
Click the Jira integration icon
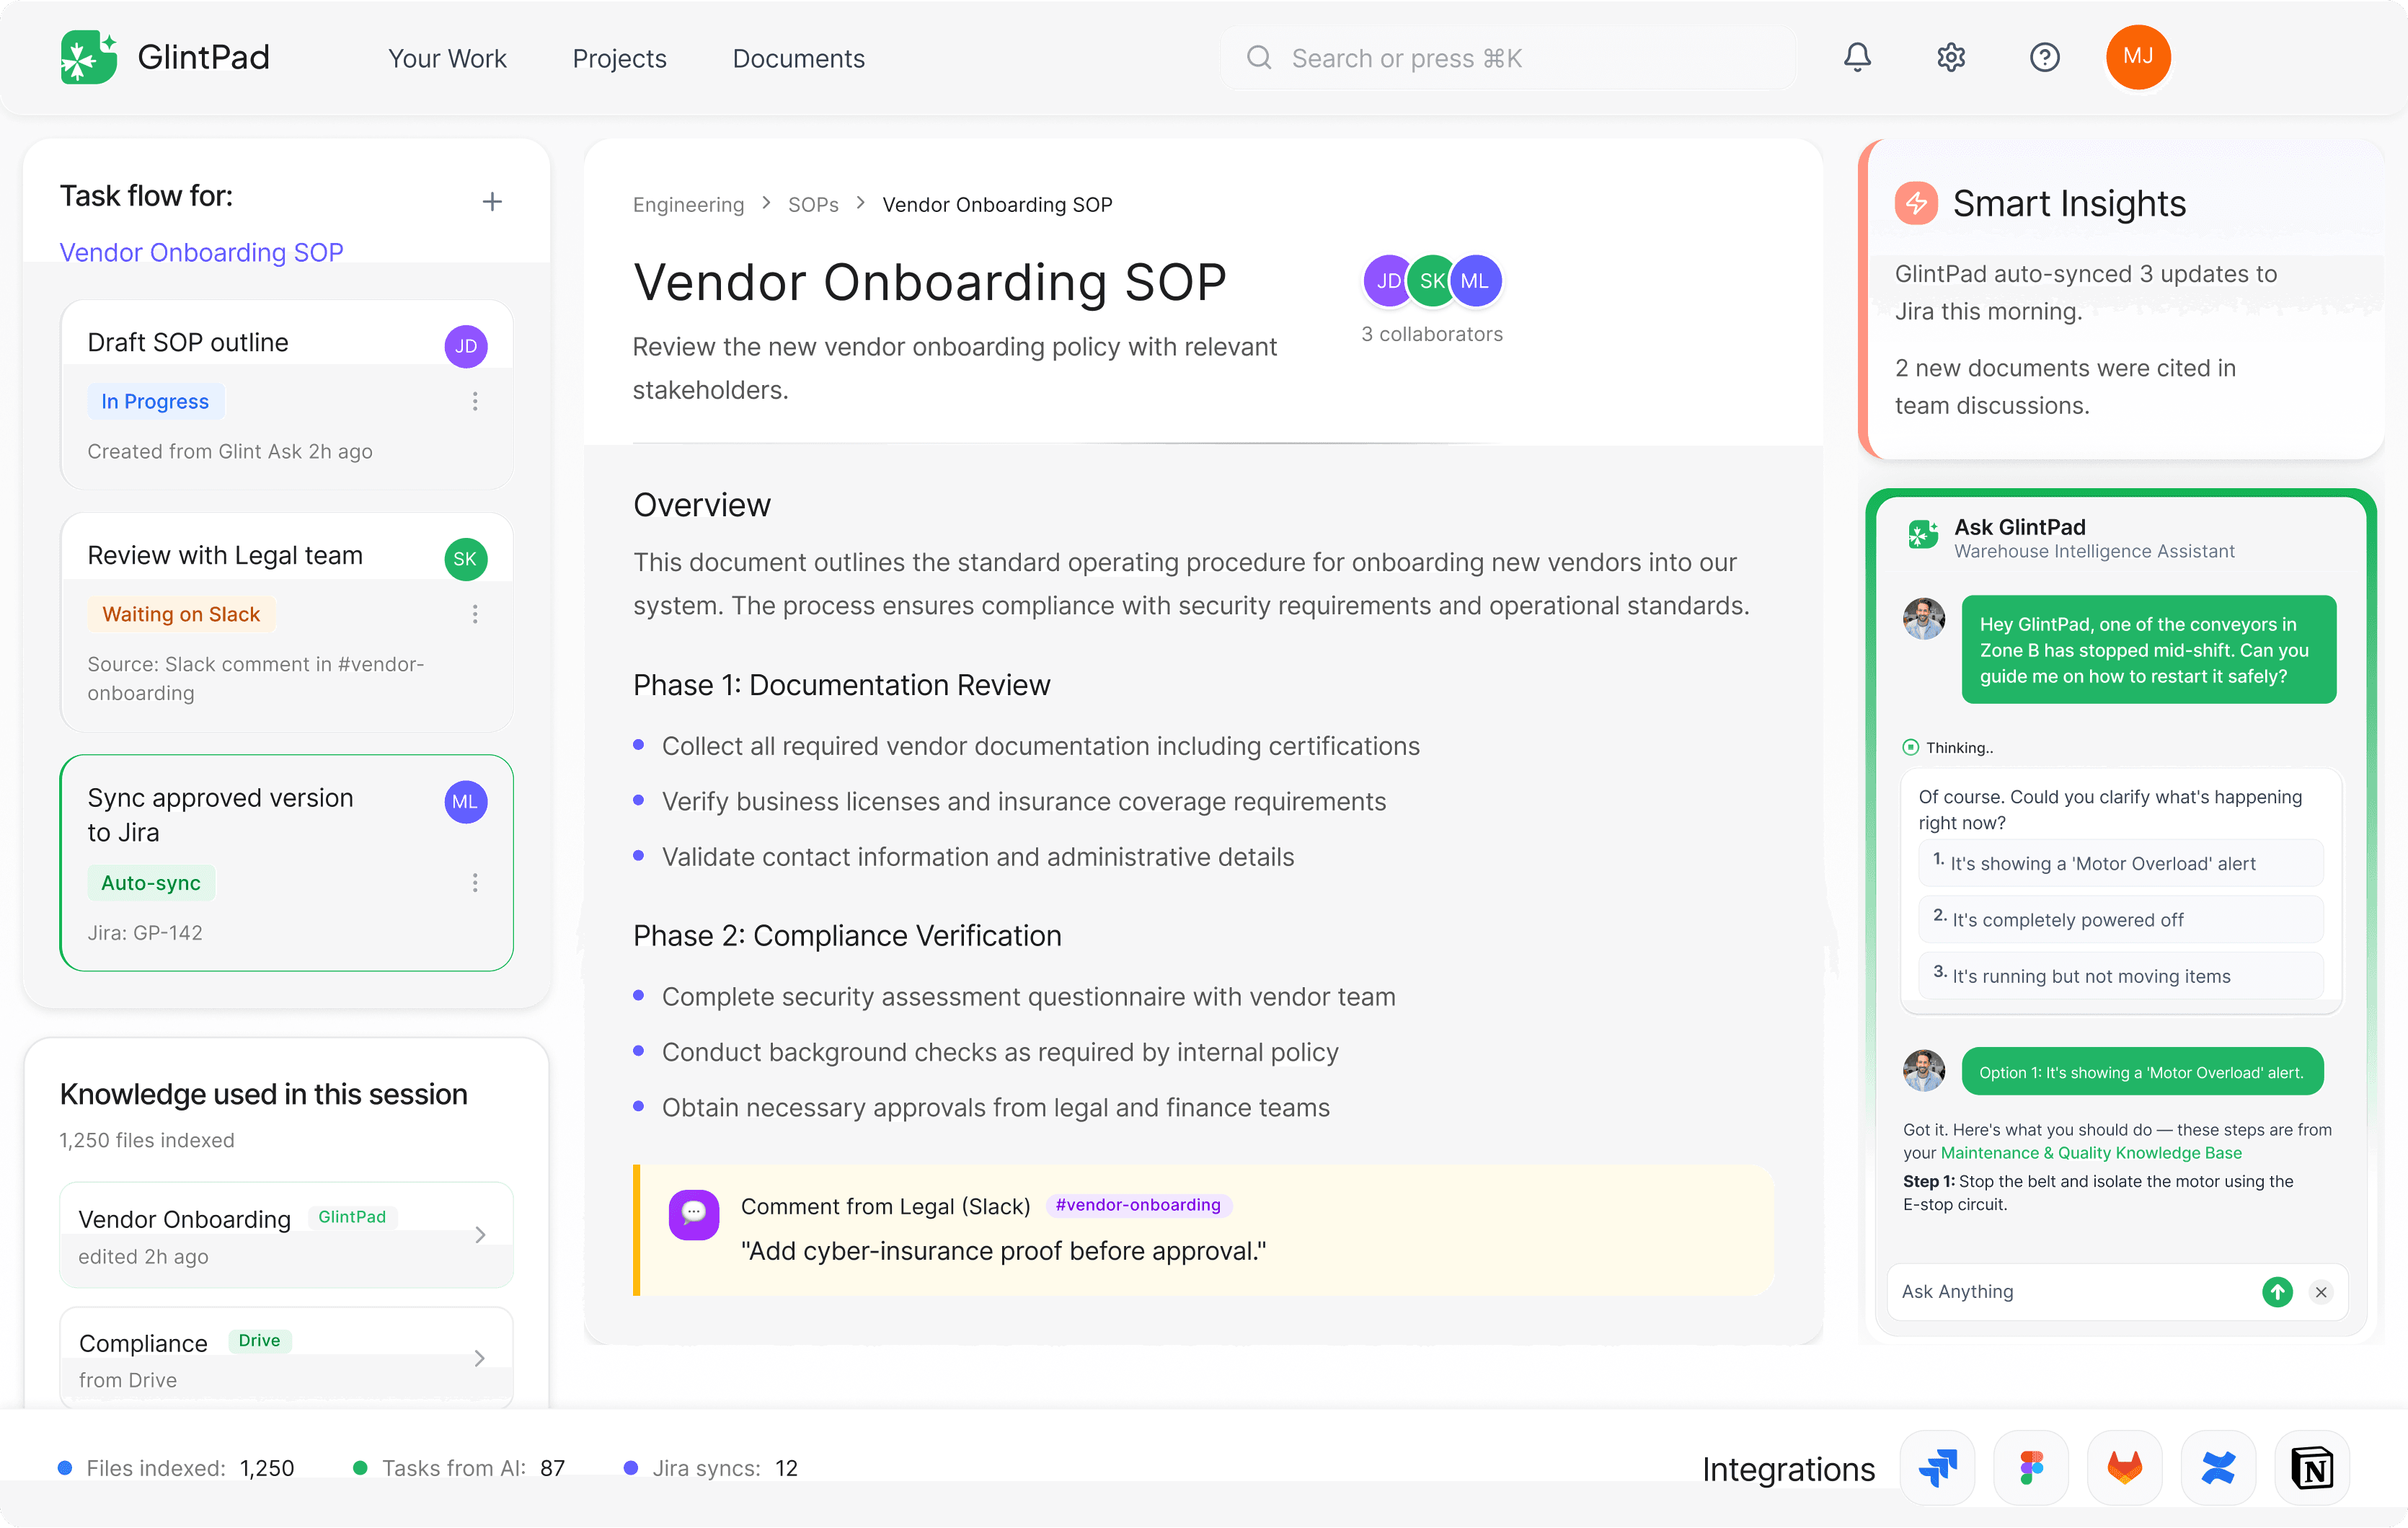pyautogui.click(x=1938, y=1468)
